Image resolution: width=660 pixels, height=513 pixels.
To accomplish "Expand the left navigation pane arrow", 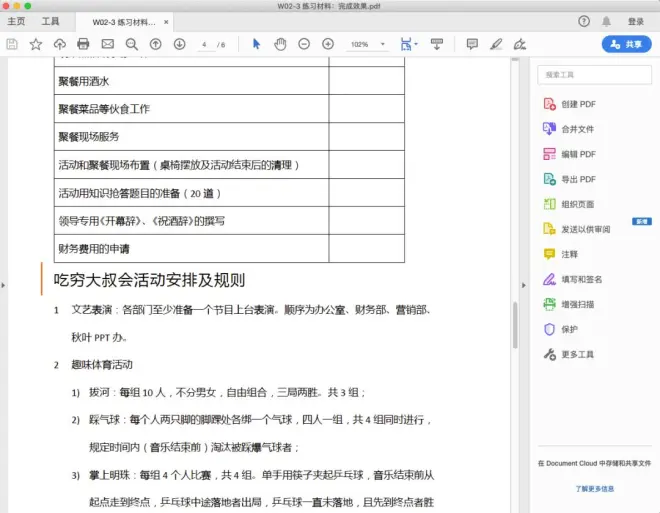I will pos(4,285).
